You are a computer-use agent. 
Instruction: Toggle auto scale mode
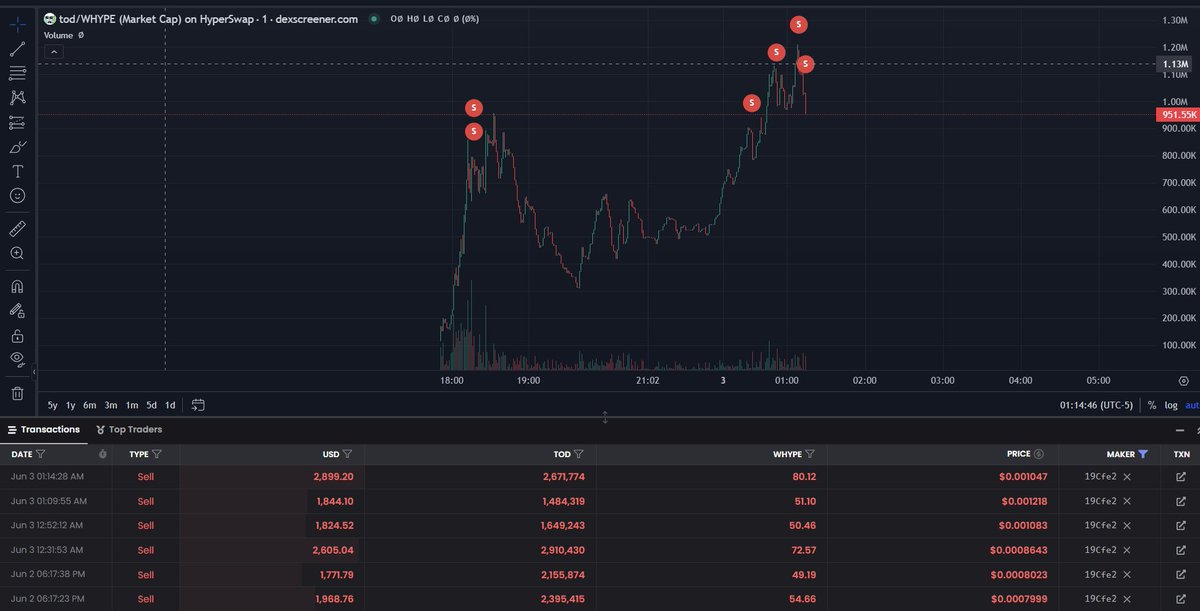(x=1191, y=405)
